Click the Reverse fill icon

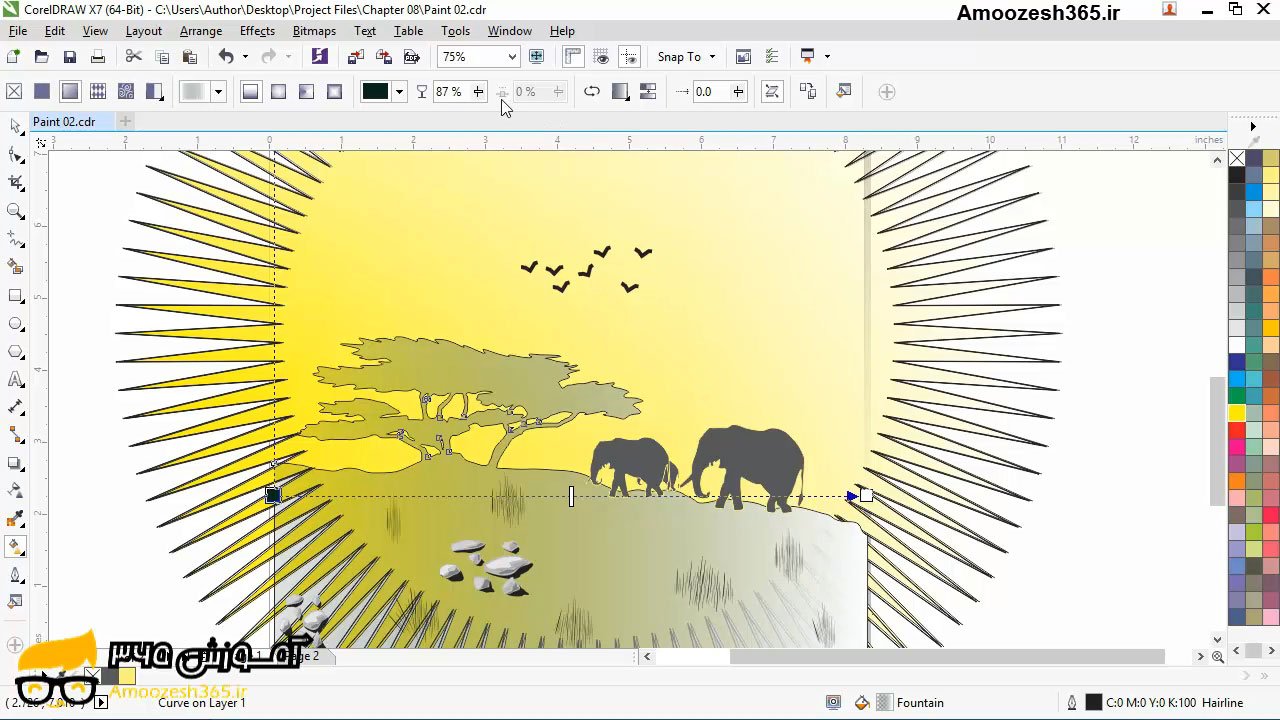pos(592,92)
